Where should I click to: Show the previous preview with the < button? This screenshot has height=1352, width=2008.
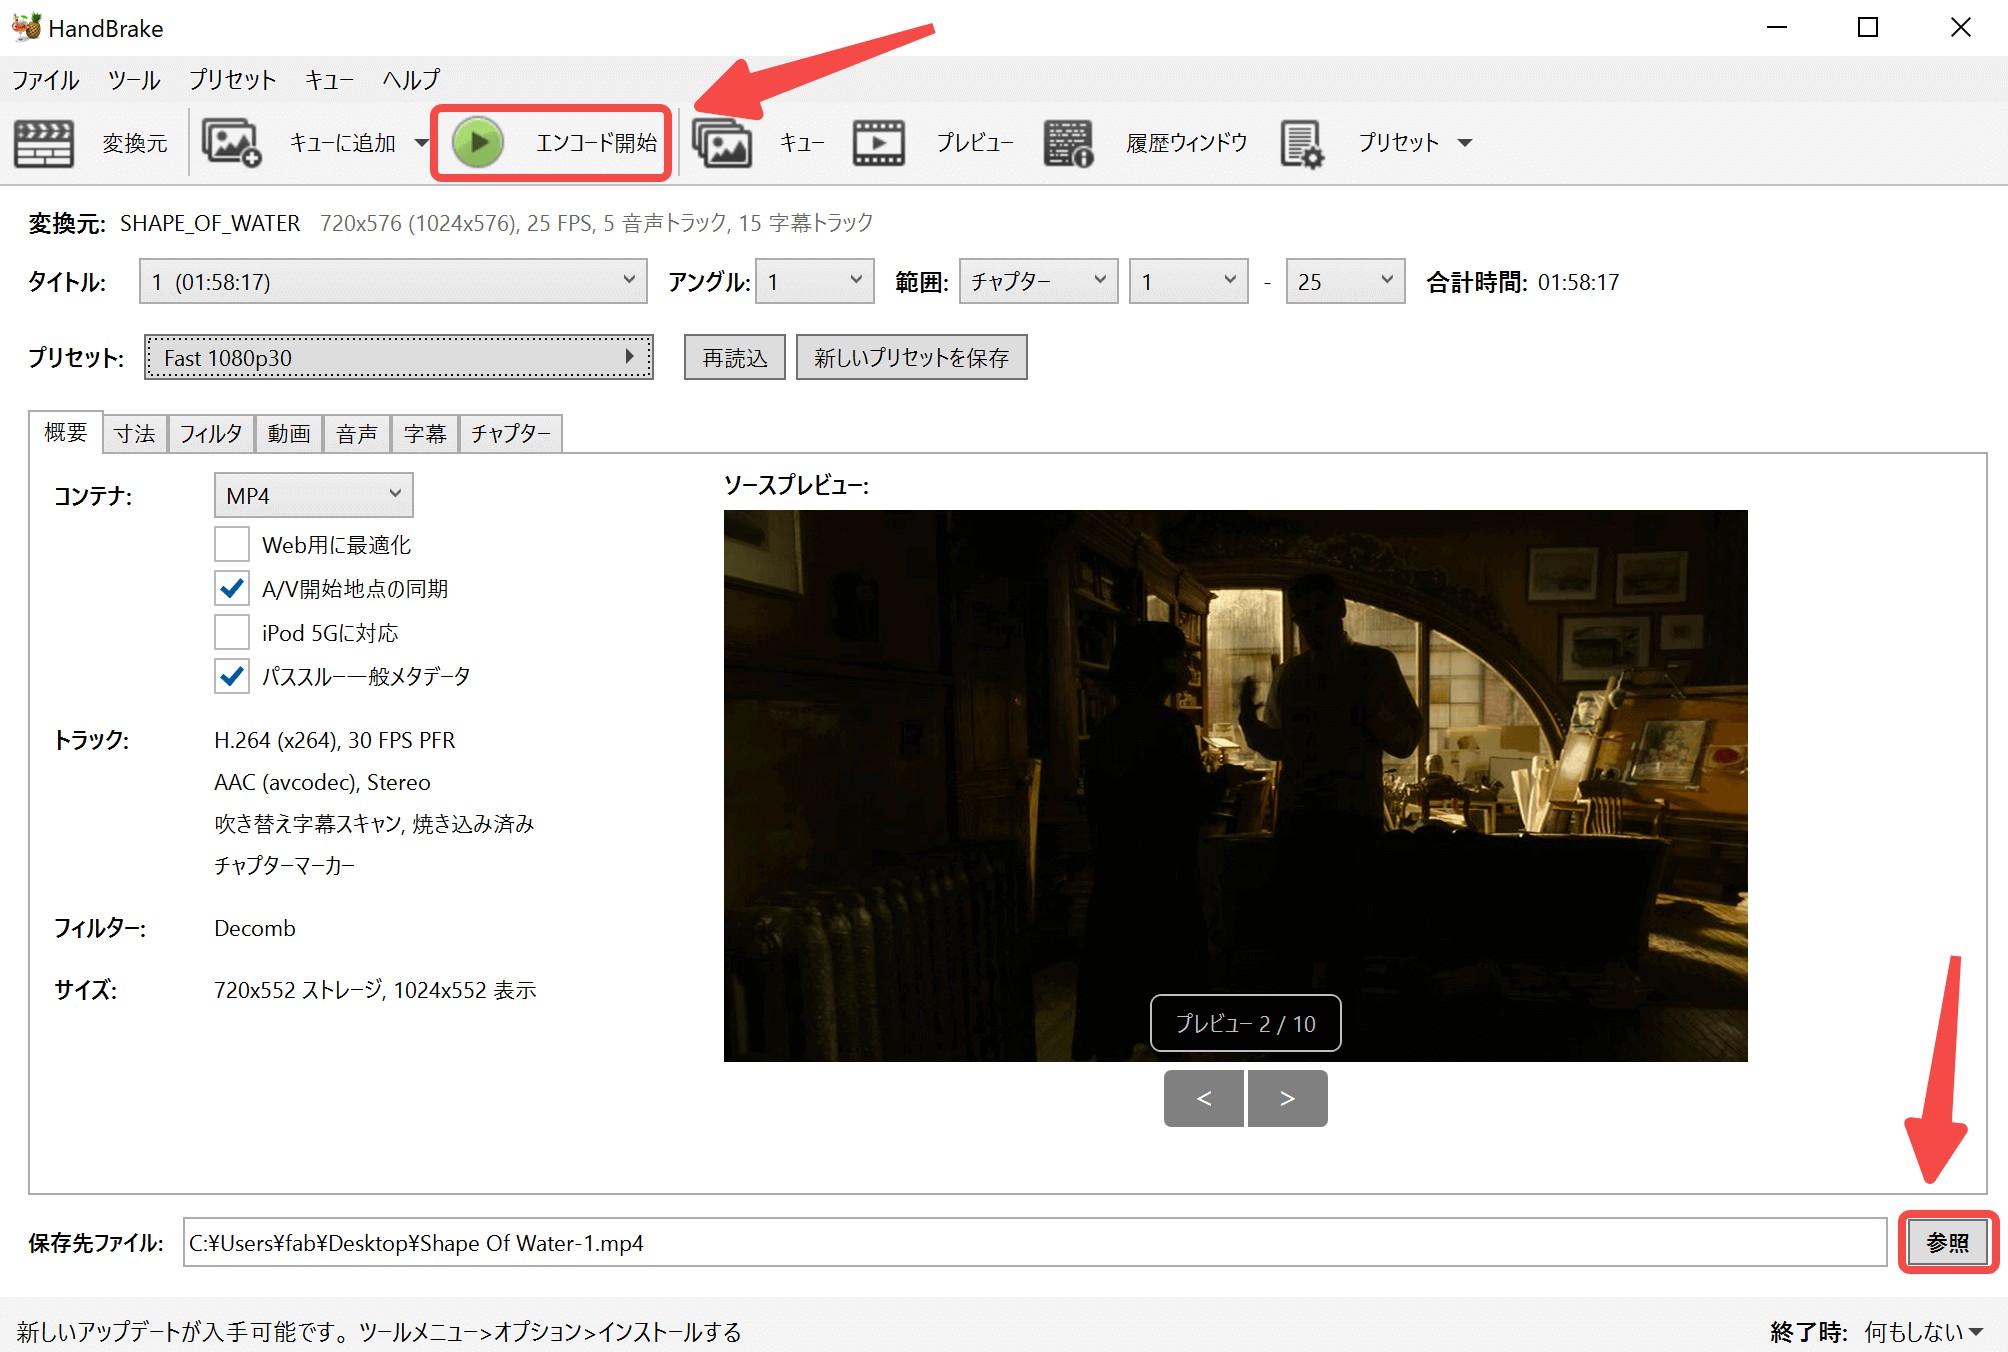point(1204,1098)
